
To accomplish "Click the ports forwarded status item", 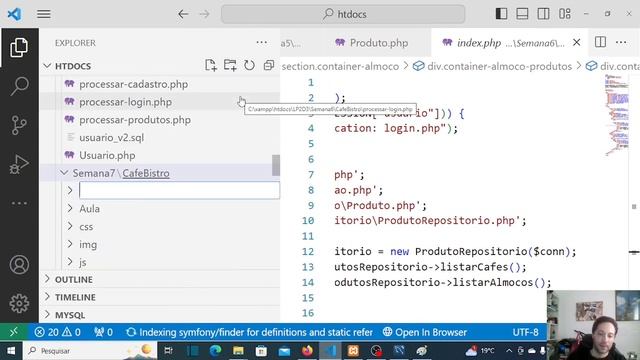I will [103, 332].
